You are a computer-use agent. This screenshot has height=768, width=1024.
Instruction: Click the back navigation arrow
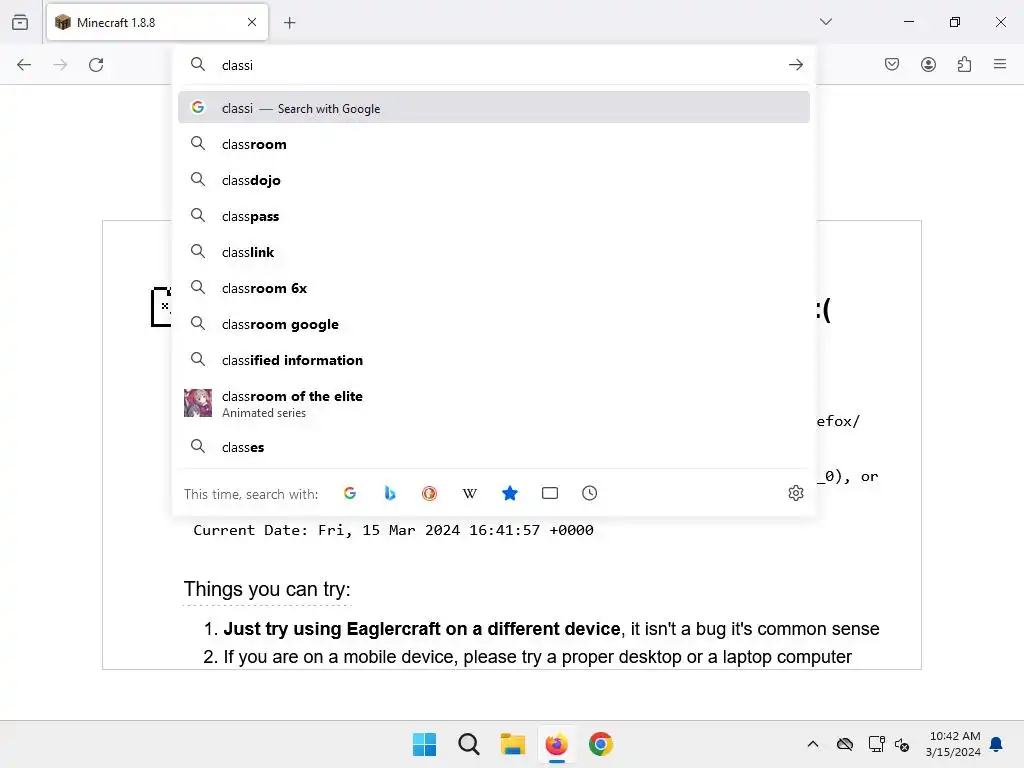pos(24,65)
